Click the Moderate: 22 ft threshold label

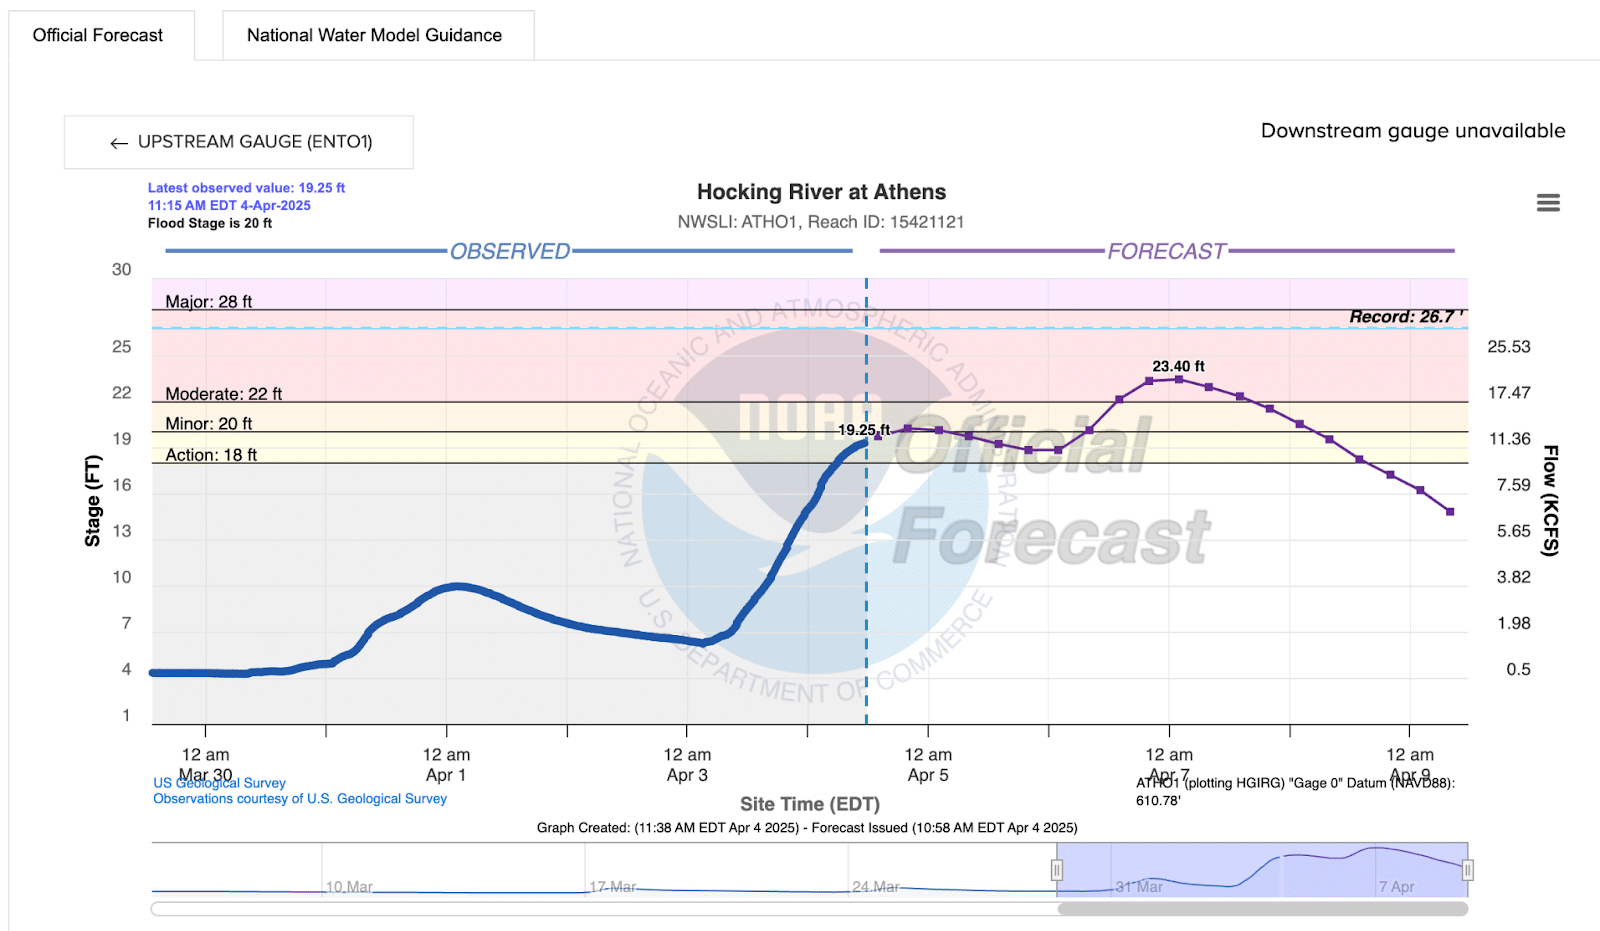click(223, 394)
